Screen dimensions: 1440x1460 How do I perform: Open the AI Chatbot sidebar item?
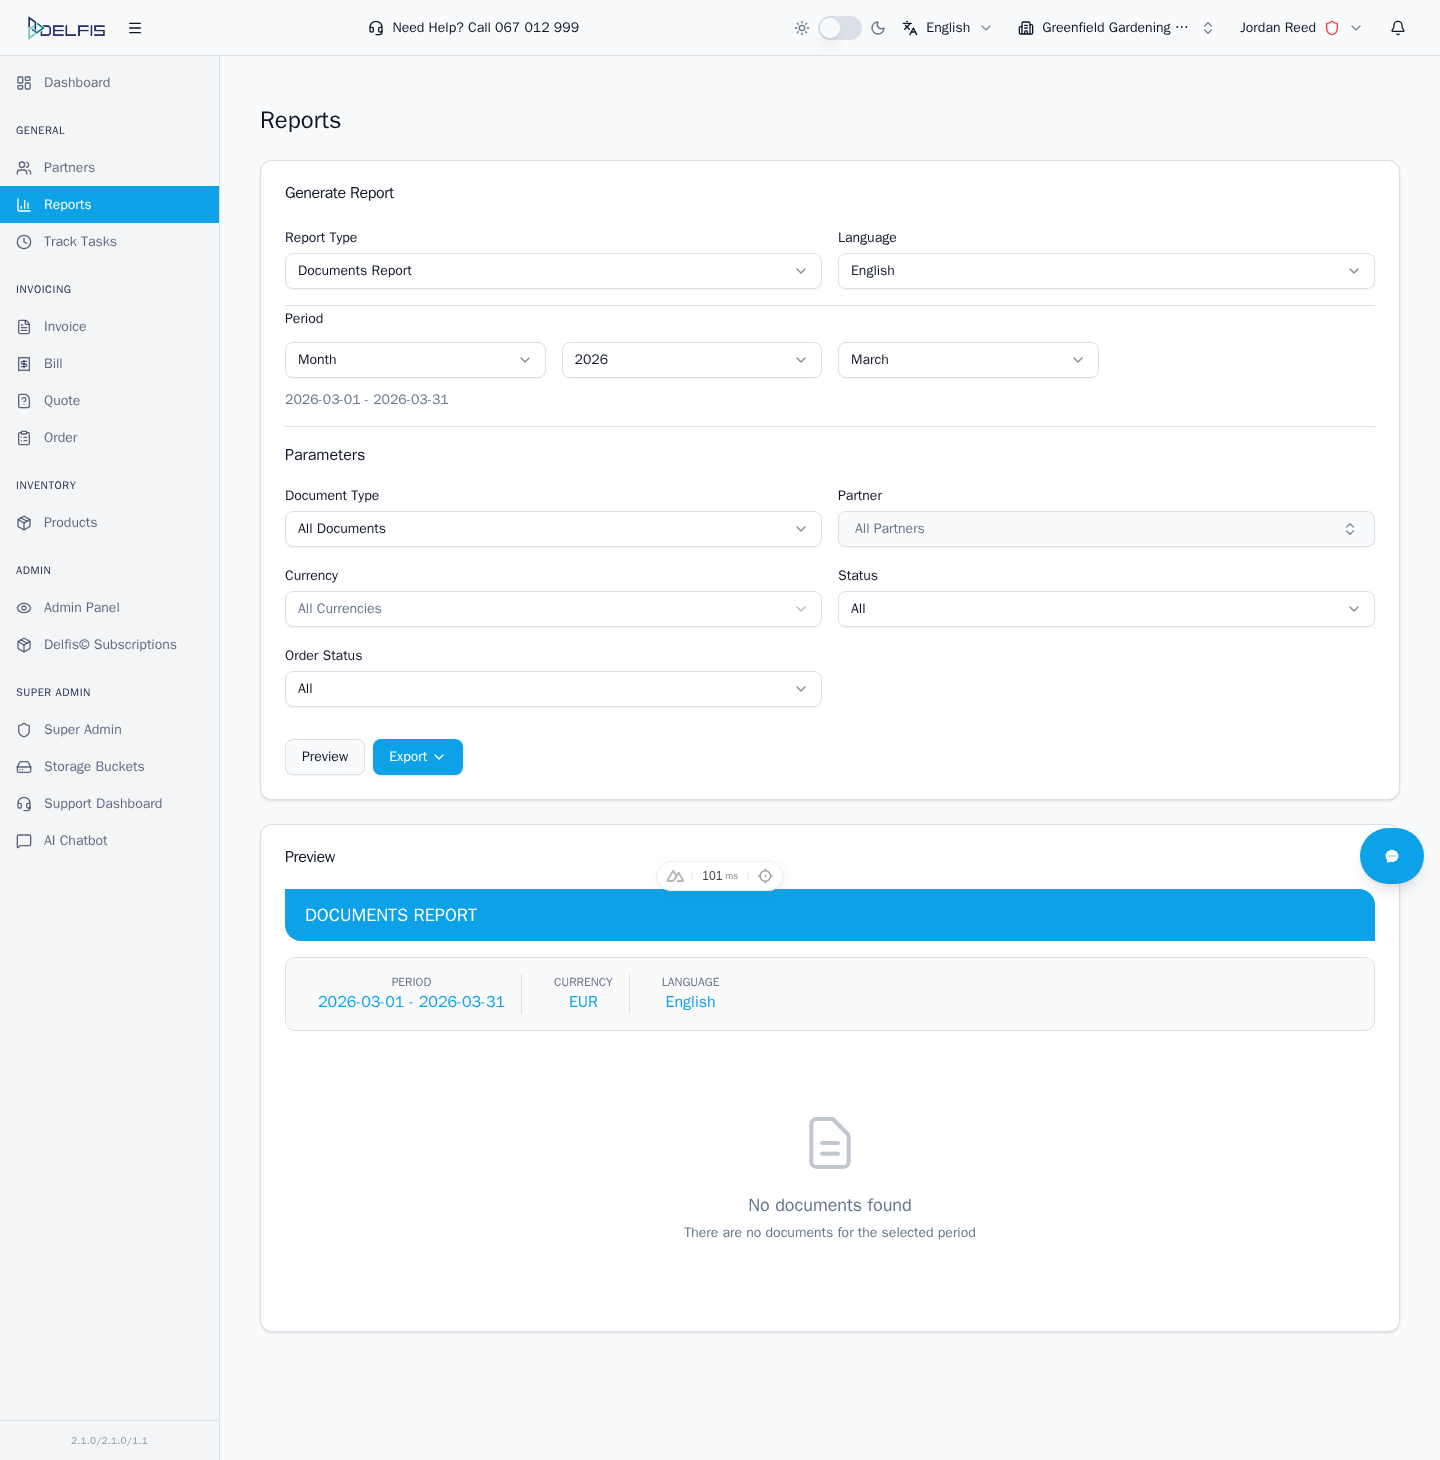[75, 840]
